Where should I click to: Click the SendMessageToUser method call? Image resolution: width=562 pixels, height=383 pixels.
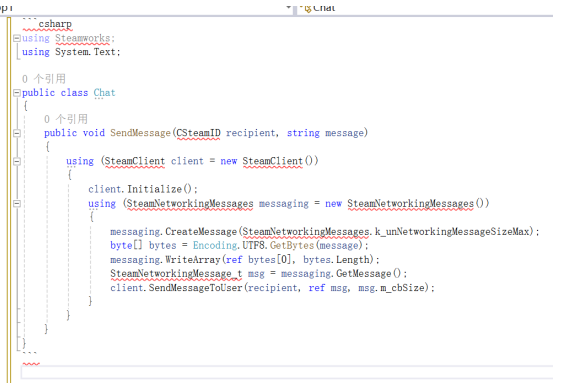[x=196, y=288]
